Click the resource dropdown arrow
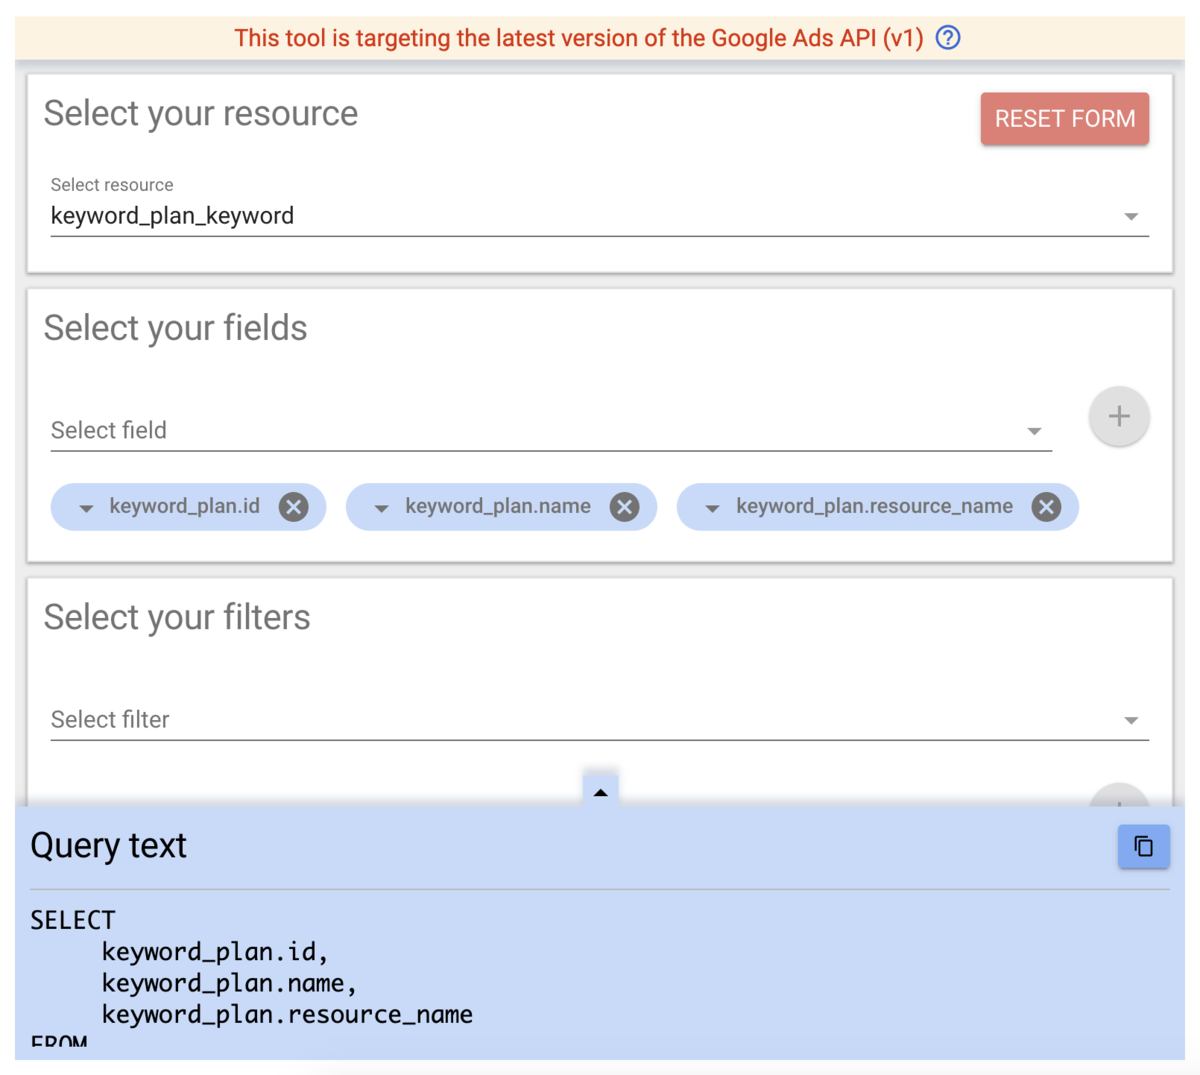Viewport: 1200px width, 1075px height. [1131, 217]
